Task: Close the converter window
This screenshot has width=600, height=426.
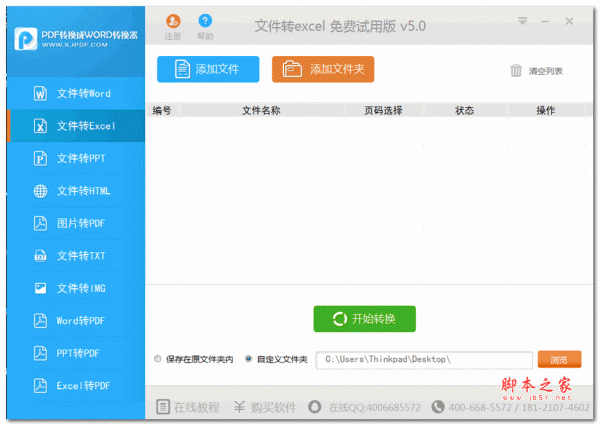Action: [x=569, y=21]
